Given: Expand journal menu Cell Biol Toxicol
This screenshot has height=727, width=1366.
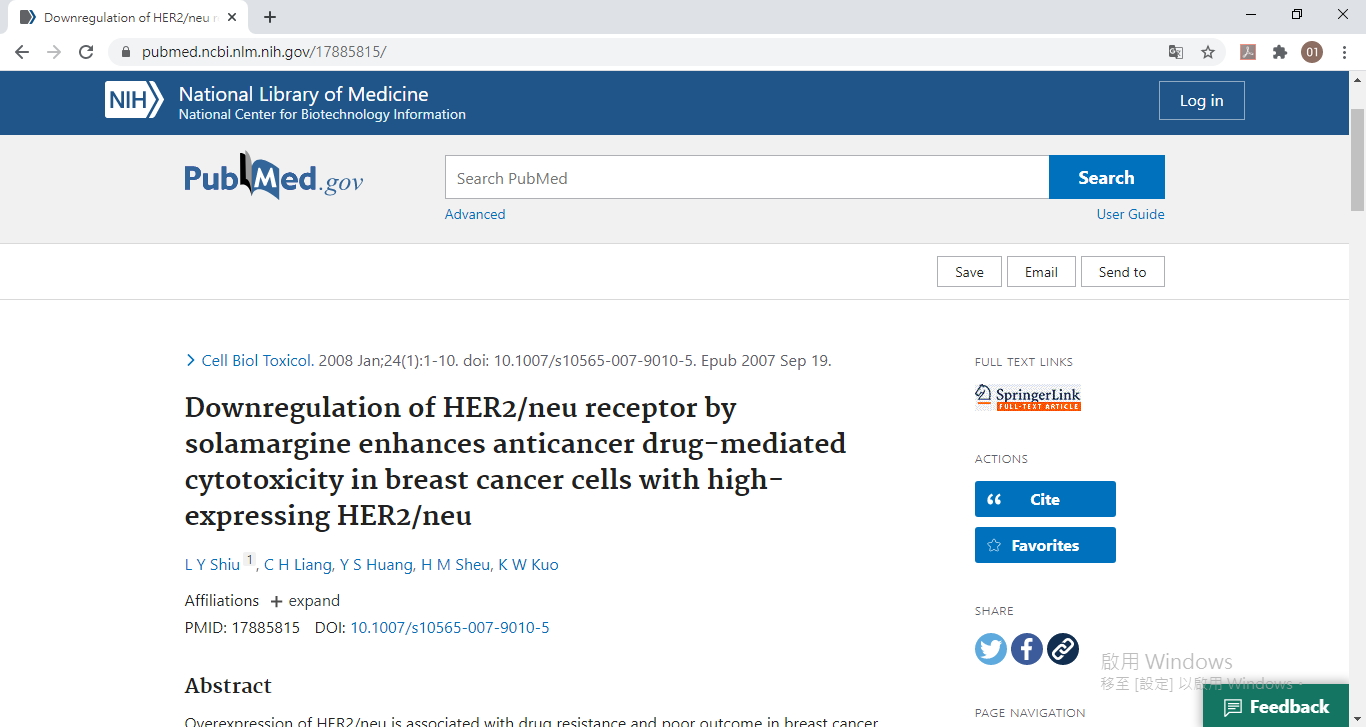Looking at the screenshot, I should 250,361.
